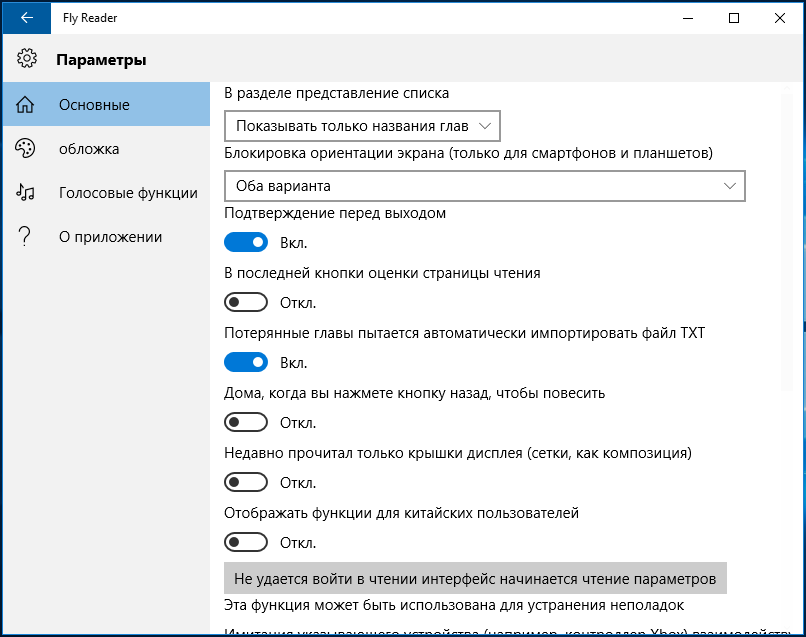Enable Дома, когда вы нажмете кнопку назад toggle
This screenshot has width=806, height=637.
pos(246,423)
